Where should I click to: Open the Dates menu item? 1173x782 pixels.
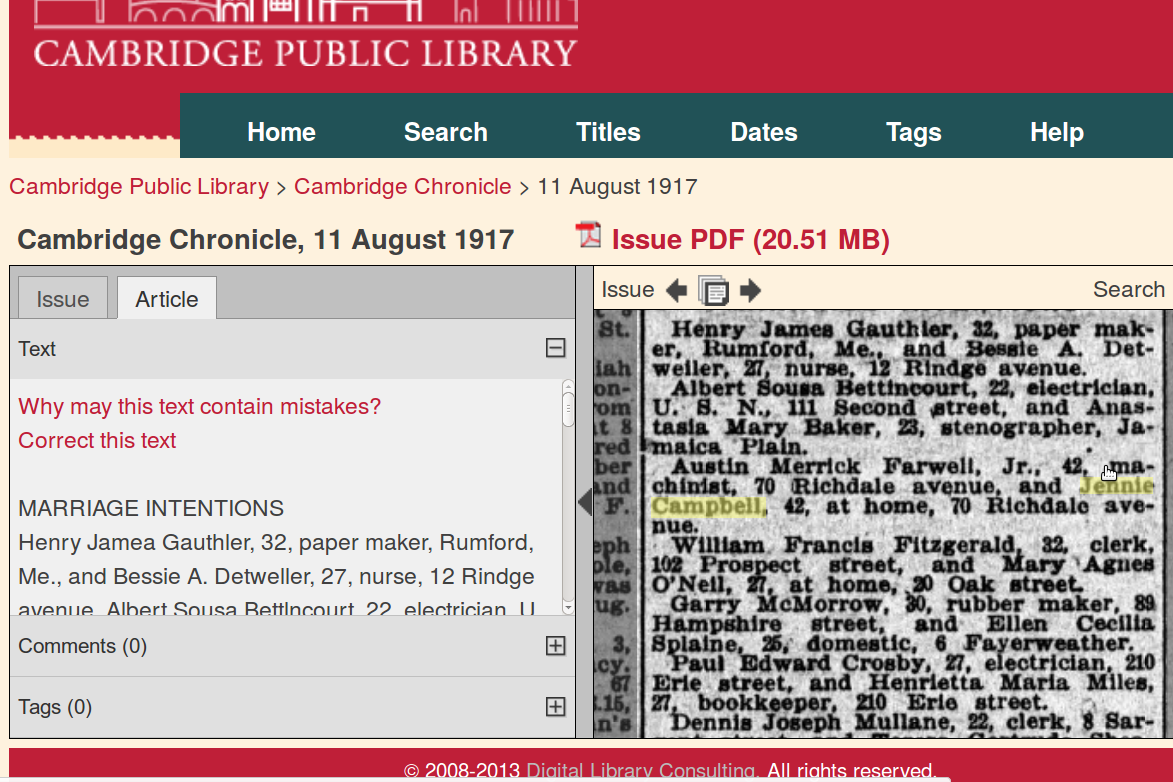(764, 132)
